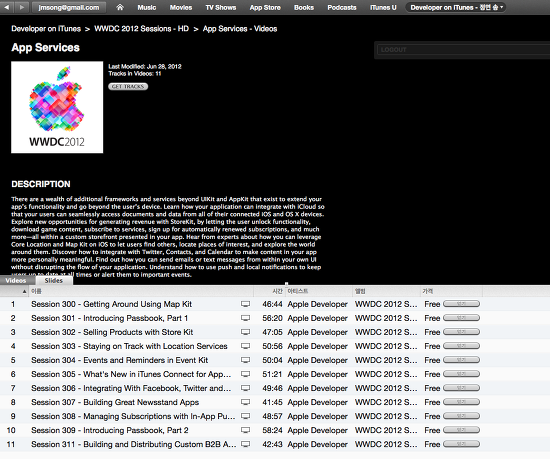Get Session 311 with its download button
Screen dimensions: 550x459
click(x=461, y=444)
